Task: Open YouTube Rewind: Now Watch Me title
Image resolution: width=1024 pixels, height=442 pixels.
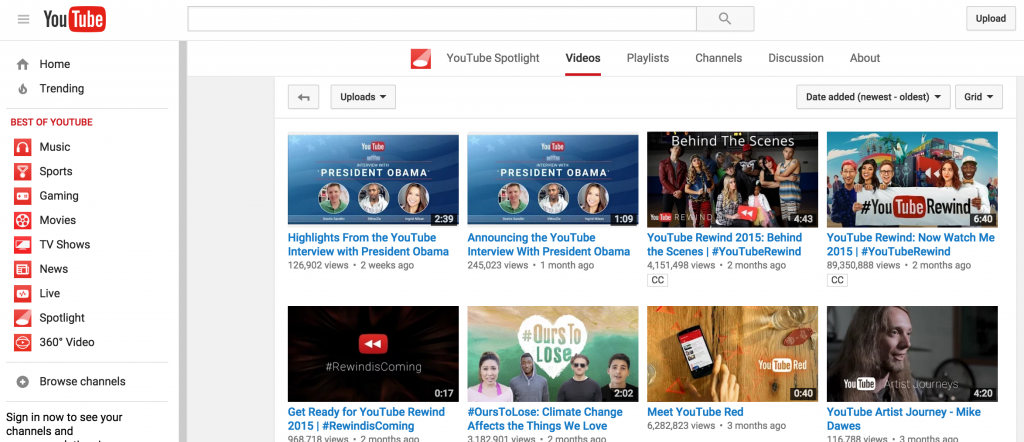Action: click(910, 244)
